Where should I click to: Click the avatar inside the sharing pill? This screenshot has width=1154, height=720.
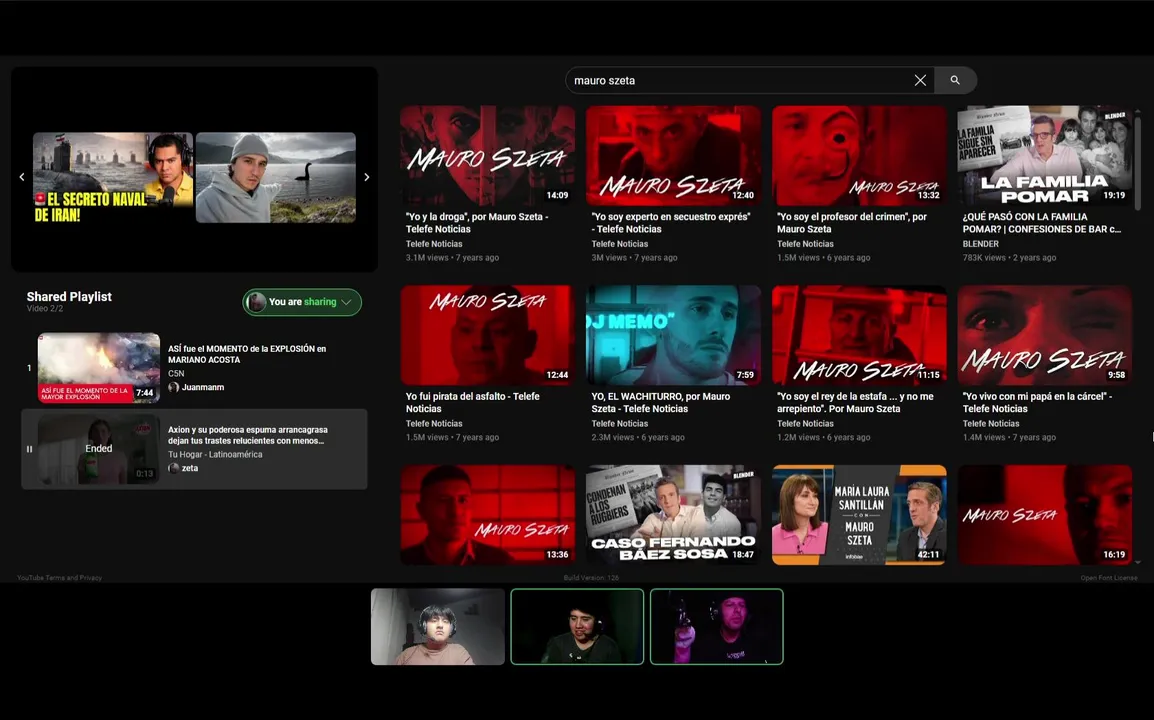tap(256, 302)
